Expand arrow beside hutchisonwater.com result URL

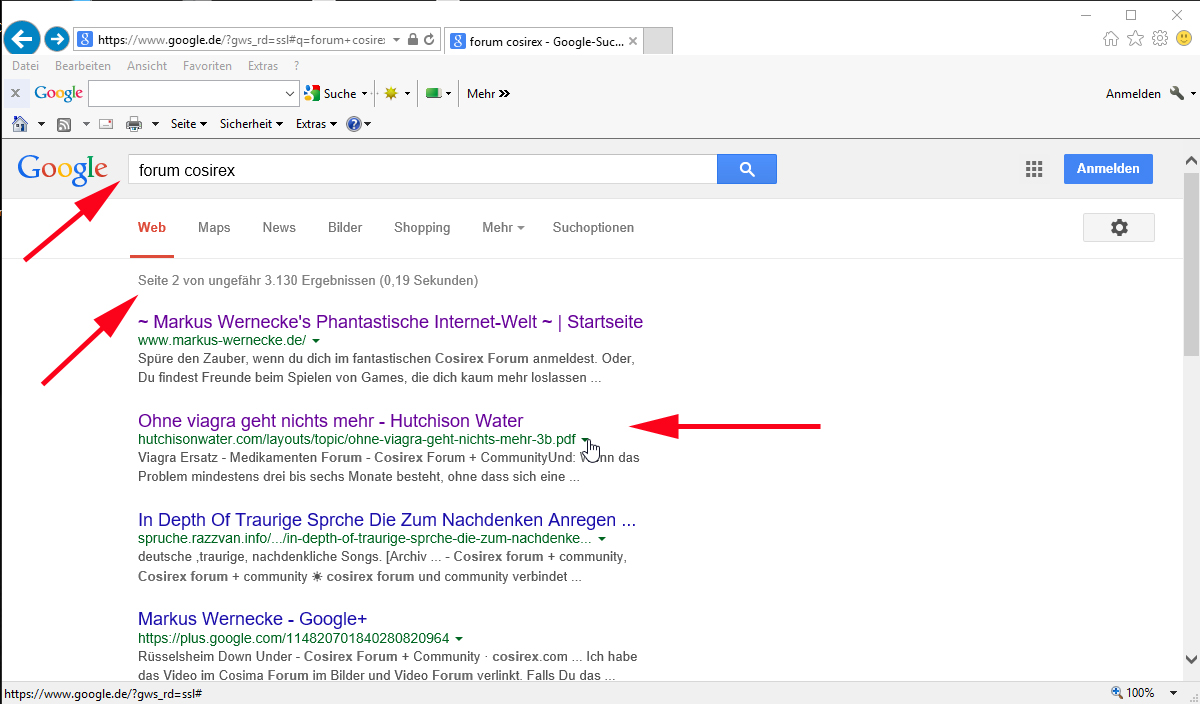click(586, 440)
